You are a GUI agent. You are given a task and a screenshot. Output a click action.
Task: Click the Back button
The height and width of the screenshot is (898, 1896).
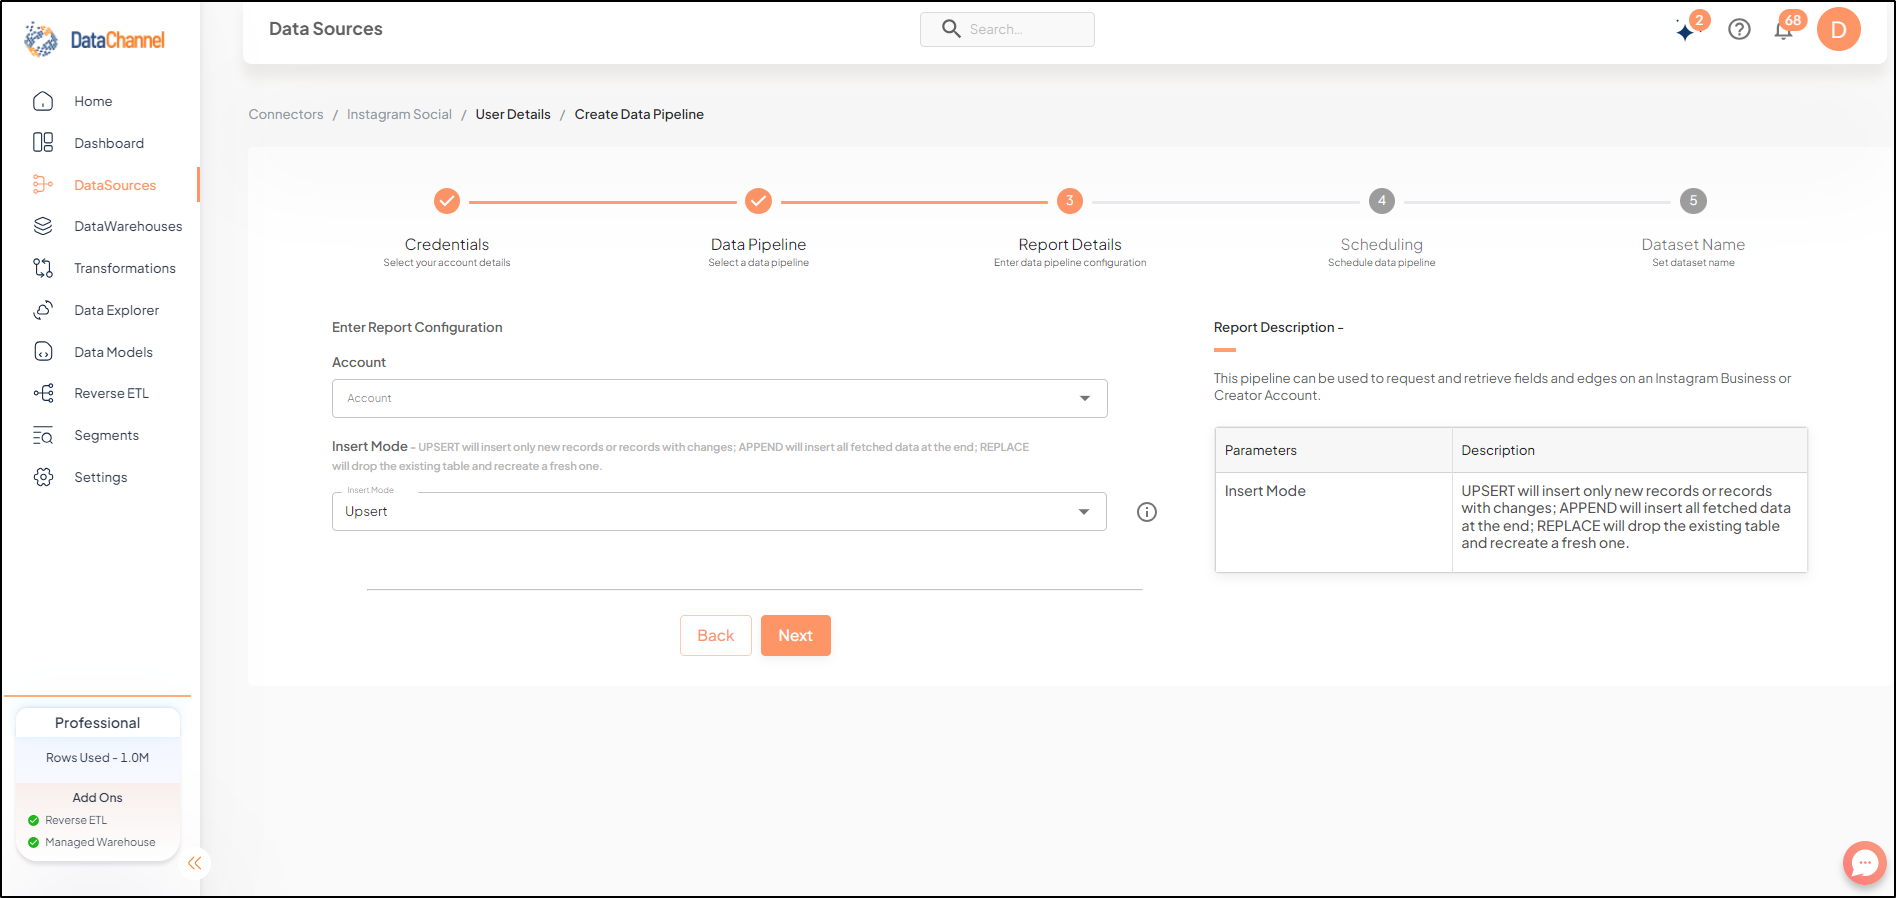click(716, 636)
